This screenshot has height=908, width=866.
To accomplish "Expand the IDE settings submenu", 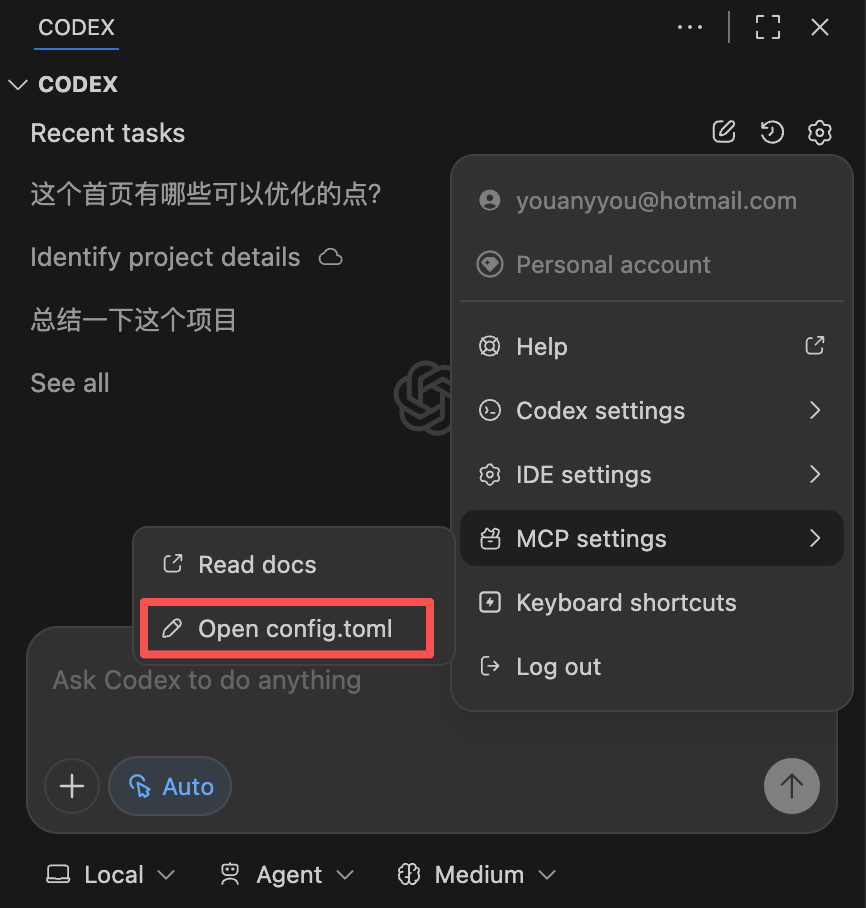I will [652, 475].
